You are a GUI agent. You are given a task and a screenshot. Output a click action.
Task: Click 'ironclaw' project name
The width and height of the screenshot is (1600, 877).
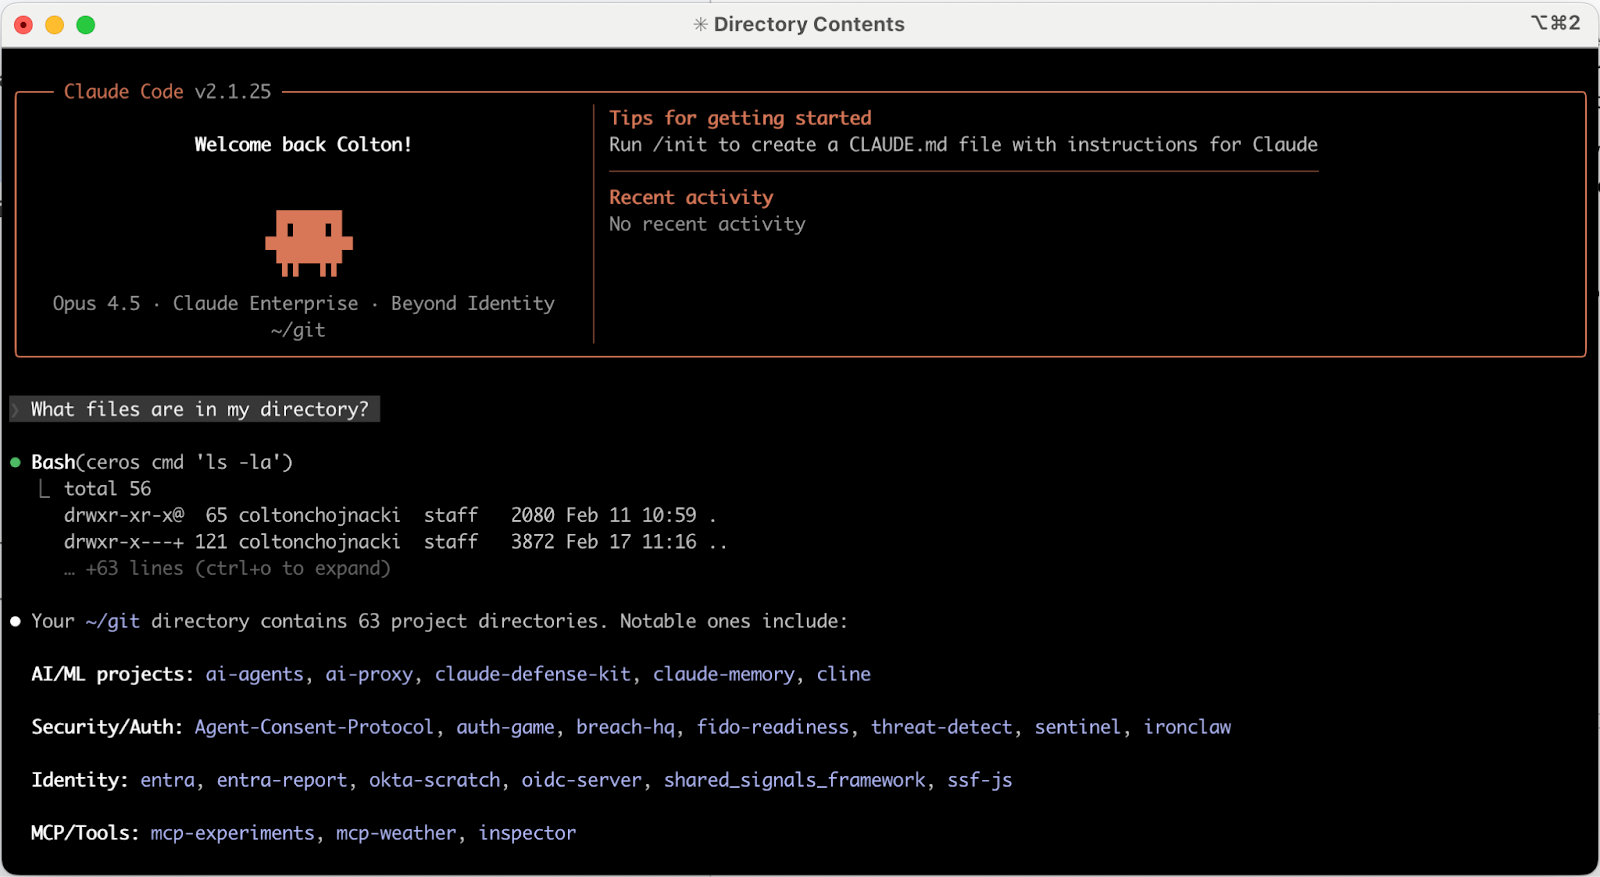click(x=1187, y=727)
